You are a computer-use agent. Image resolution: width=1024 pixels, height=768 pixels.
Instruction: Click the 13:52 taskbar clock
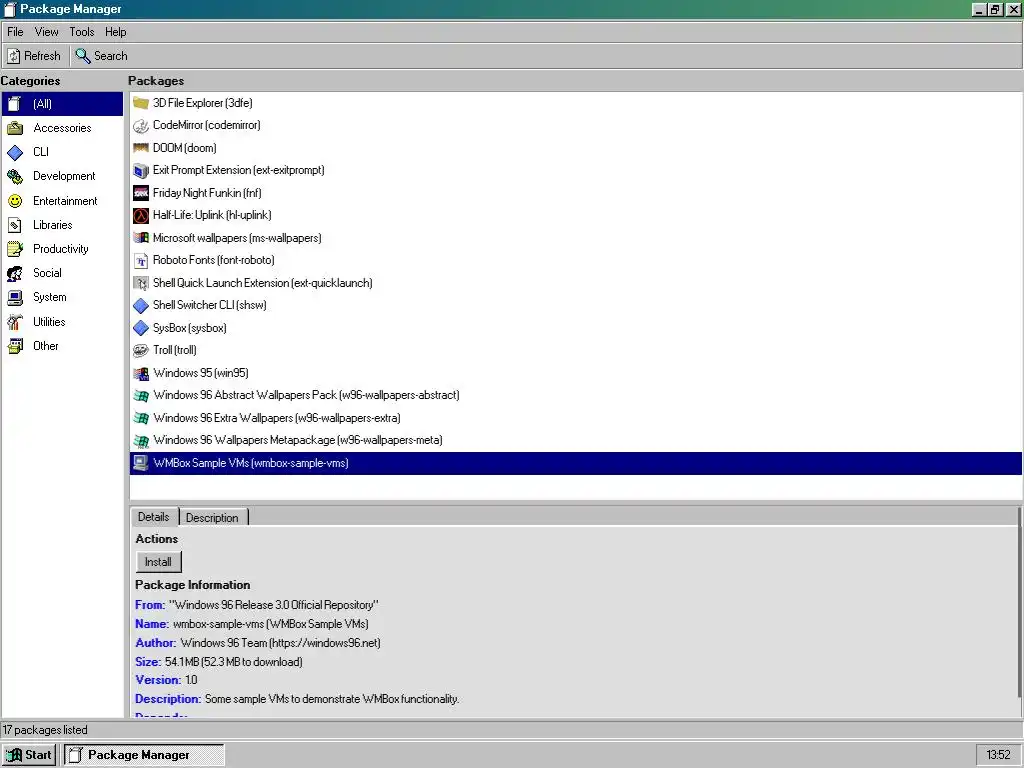(x=998, y=755)
